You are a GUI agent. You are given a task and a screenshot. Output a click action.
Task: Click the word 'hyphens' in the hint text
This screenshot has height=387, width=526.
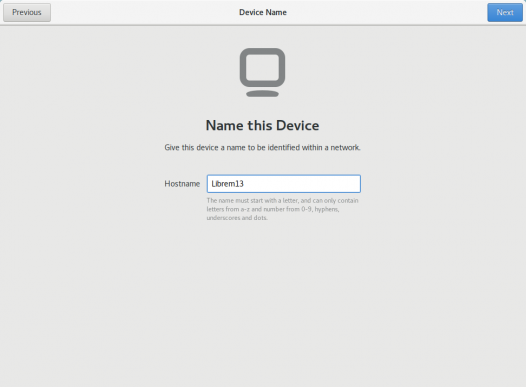[x=326, y=209]
